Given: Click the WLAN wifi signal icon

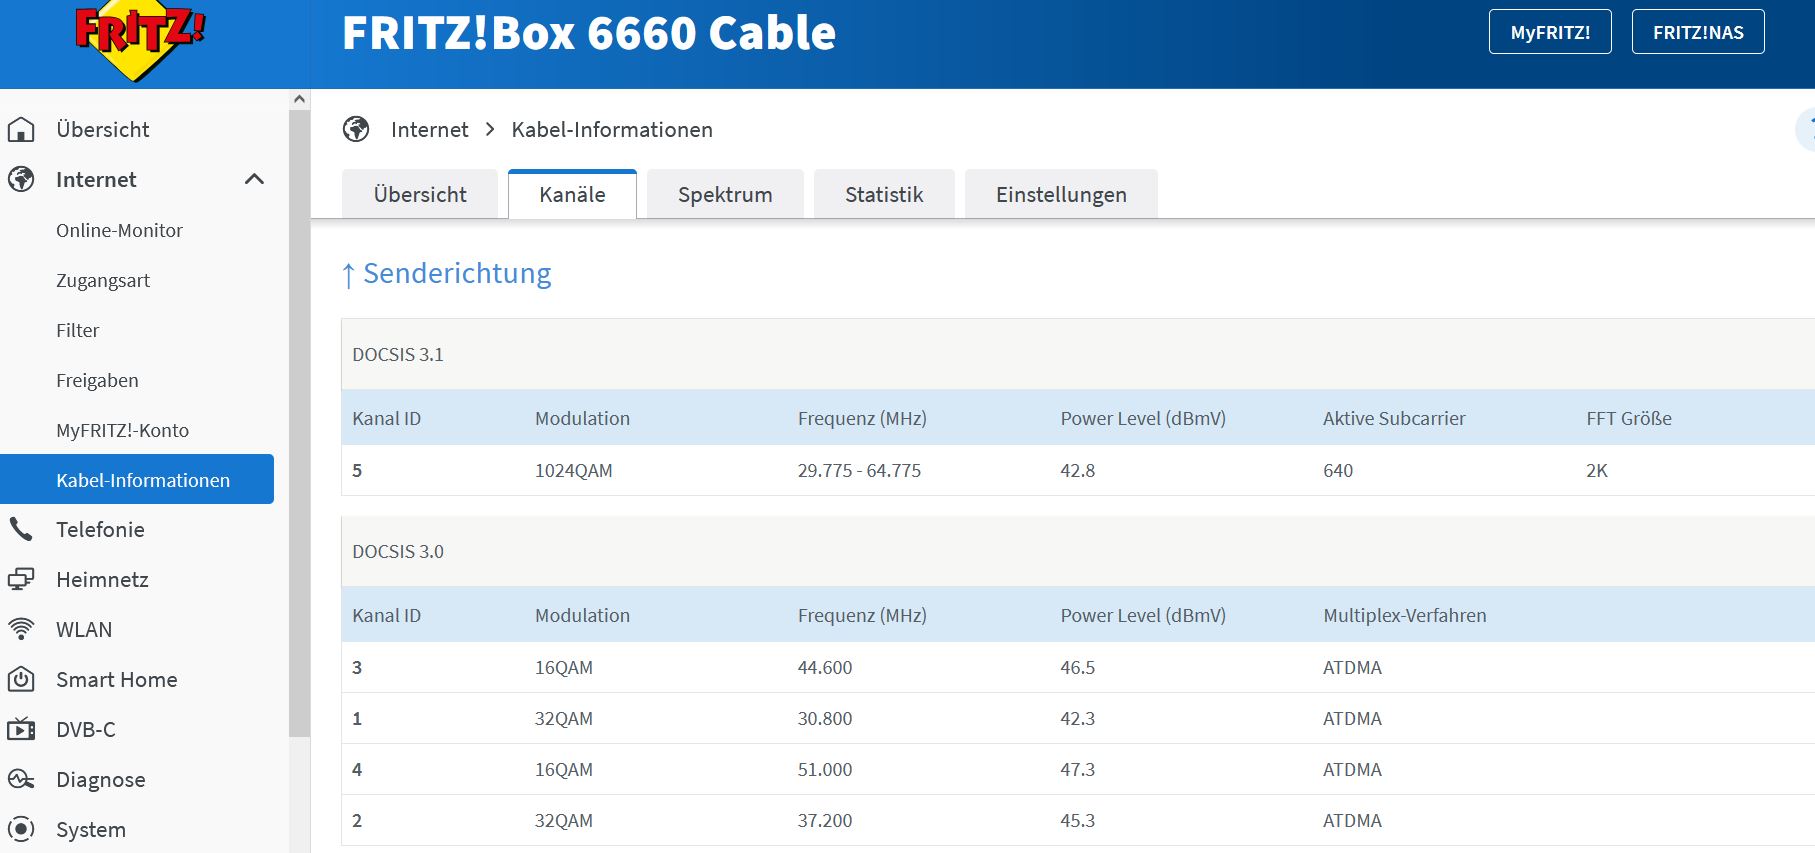Looking at the screenshot, I should point(21,629).
